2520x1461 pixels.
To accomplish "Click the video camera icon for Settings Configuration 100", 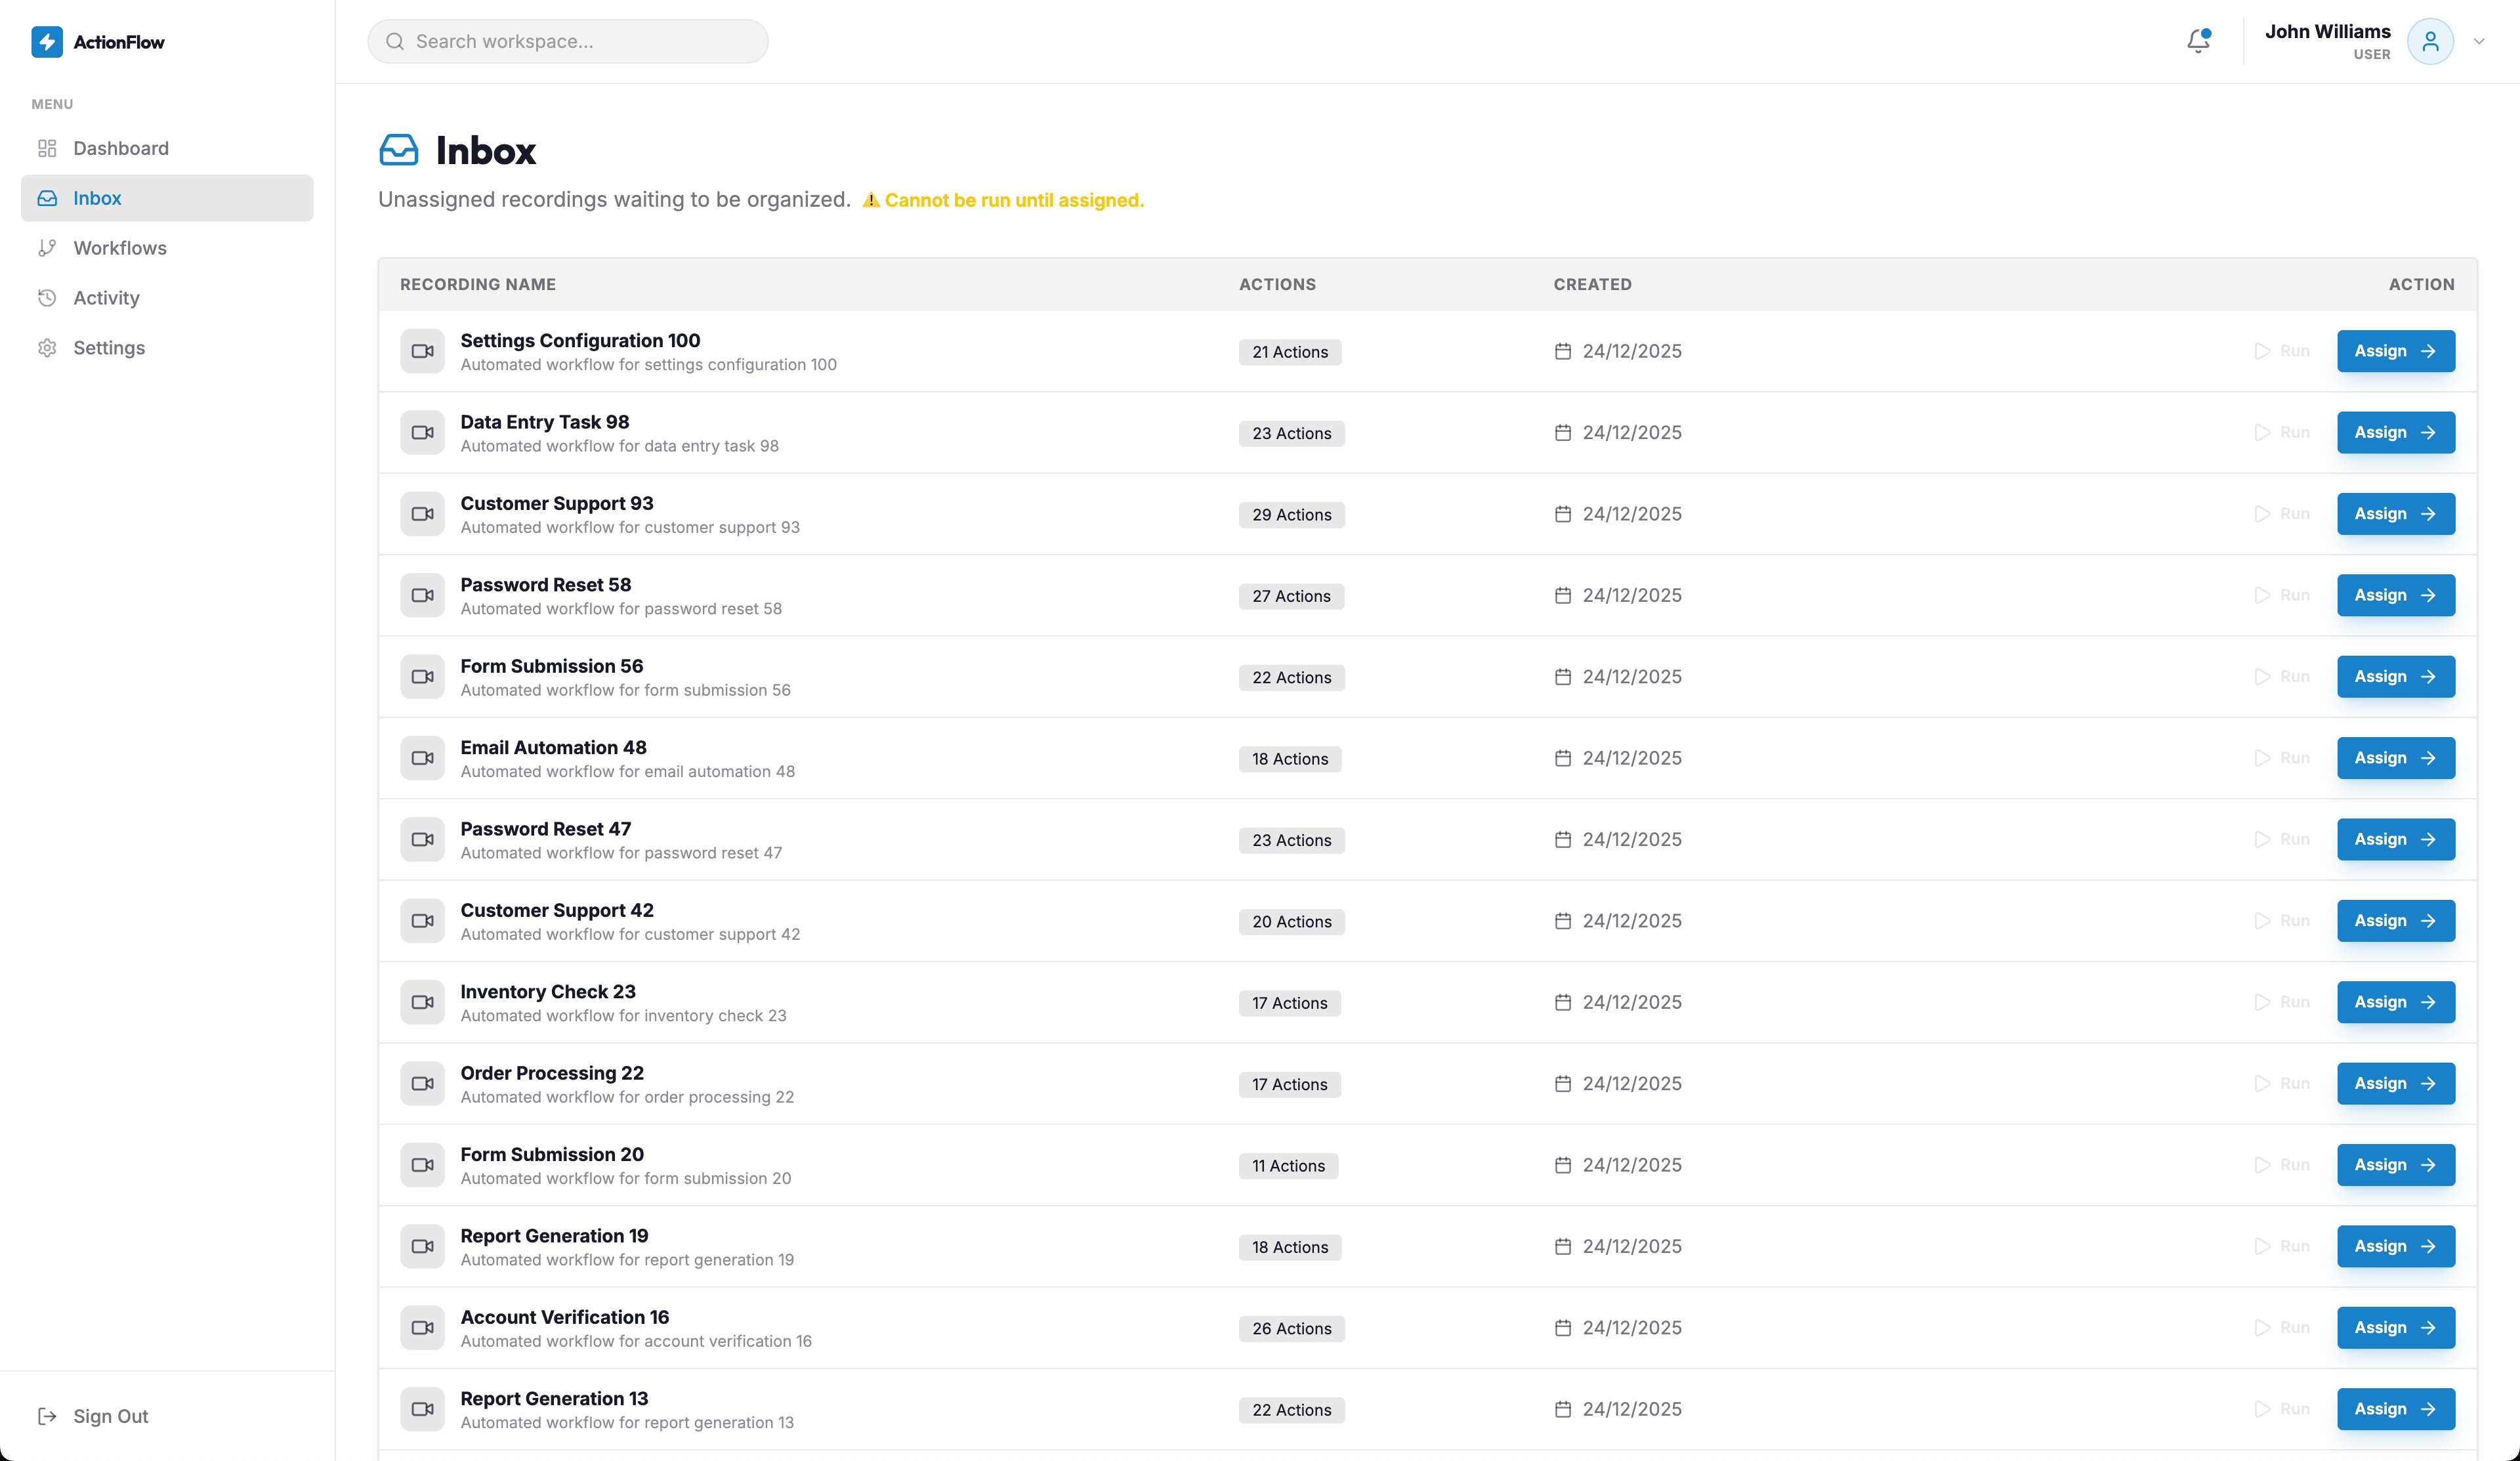I will coord(422,351).
